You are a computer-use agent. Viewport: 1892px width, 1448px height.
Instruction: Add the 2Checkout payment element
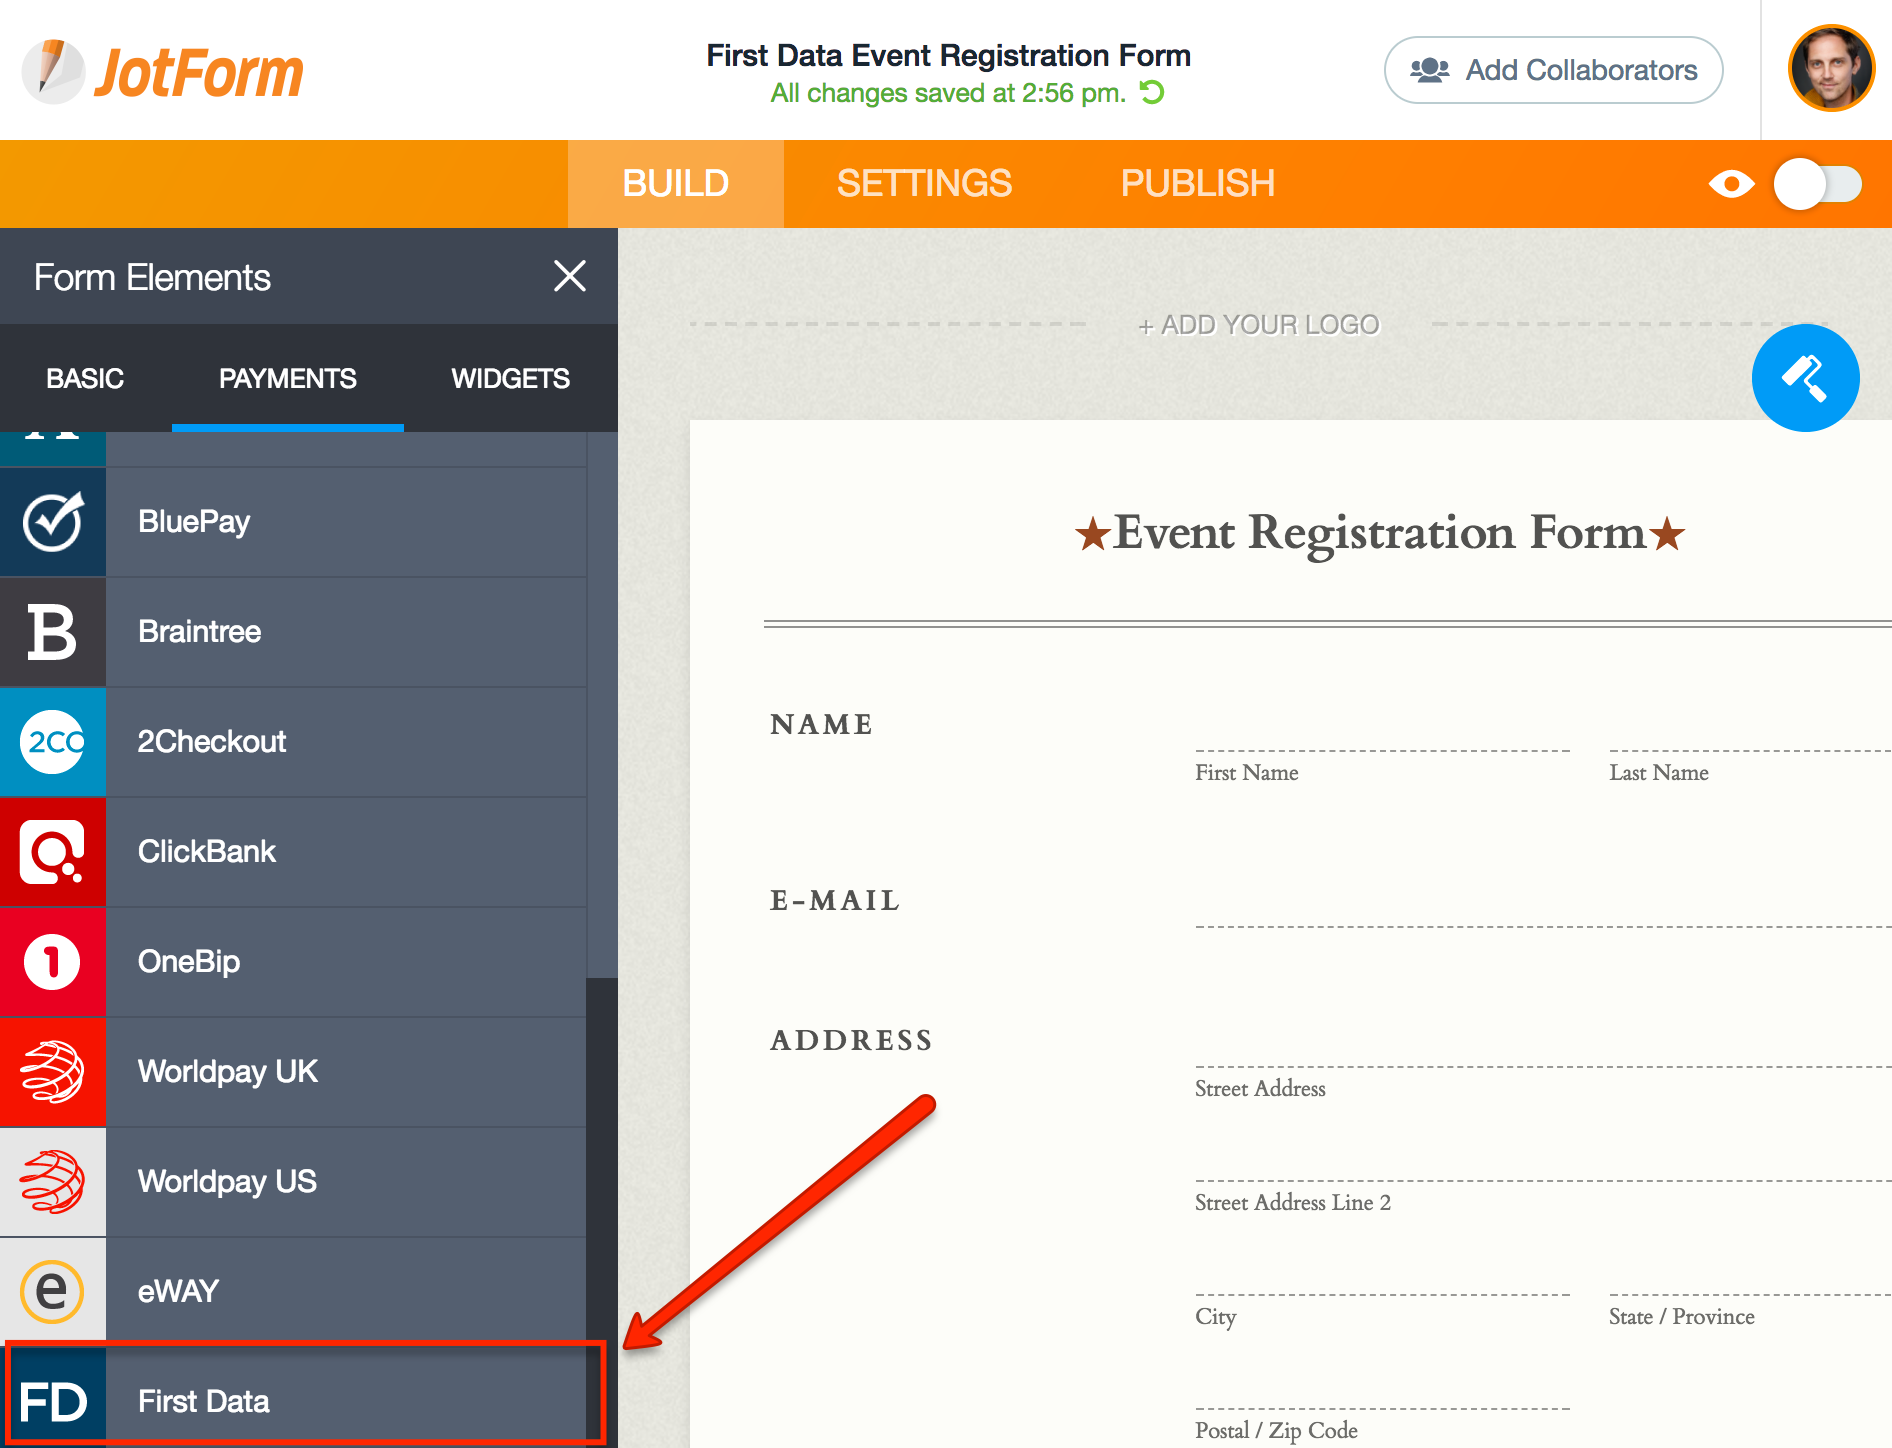(293, 742)
